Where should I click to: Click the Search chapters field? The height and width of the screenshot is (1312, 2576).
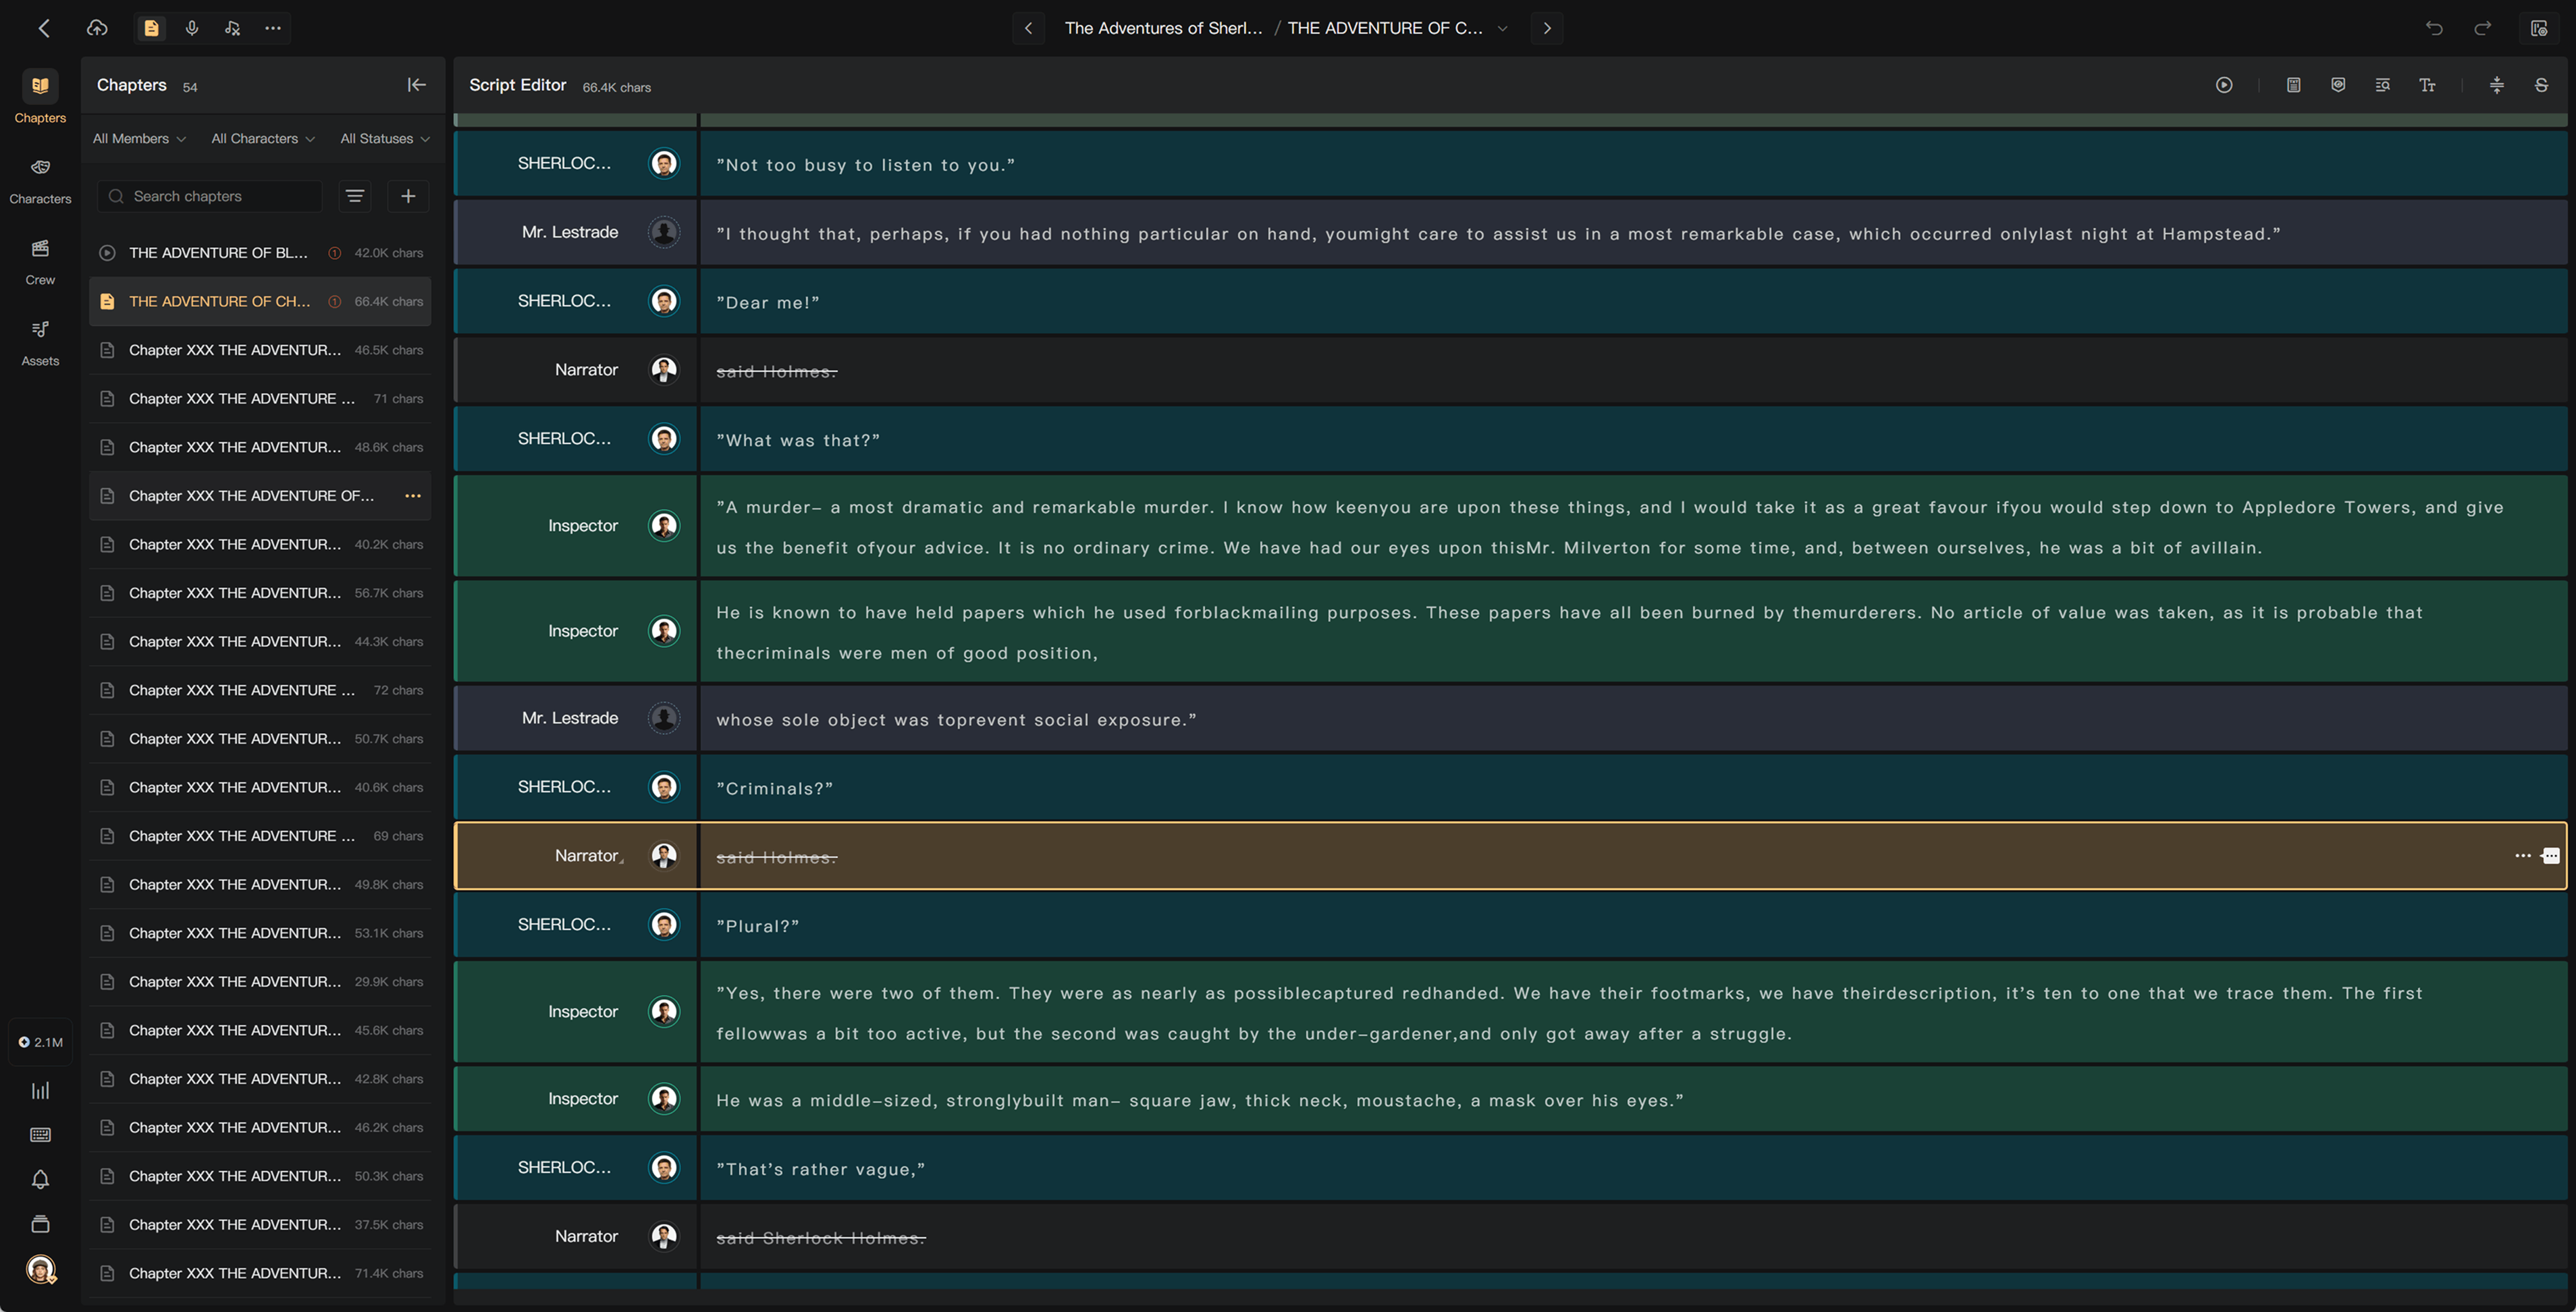(210, 196)
